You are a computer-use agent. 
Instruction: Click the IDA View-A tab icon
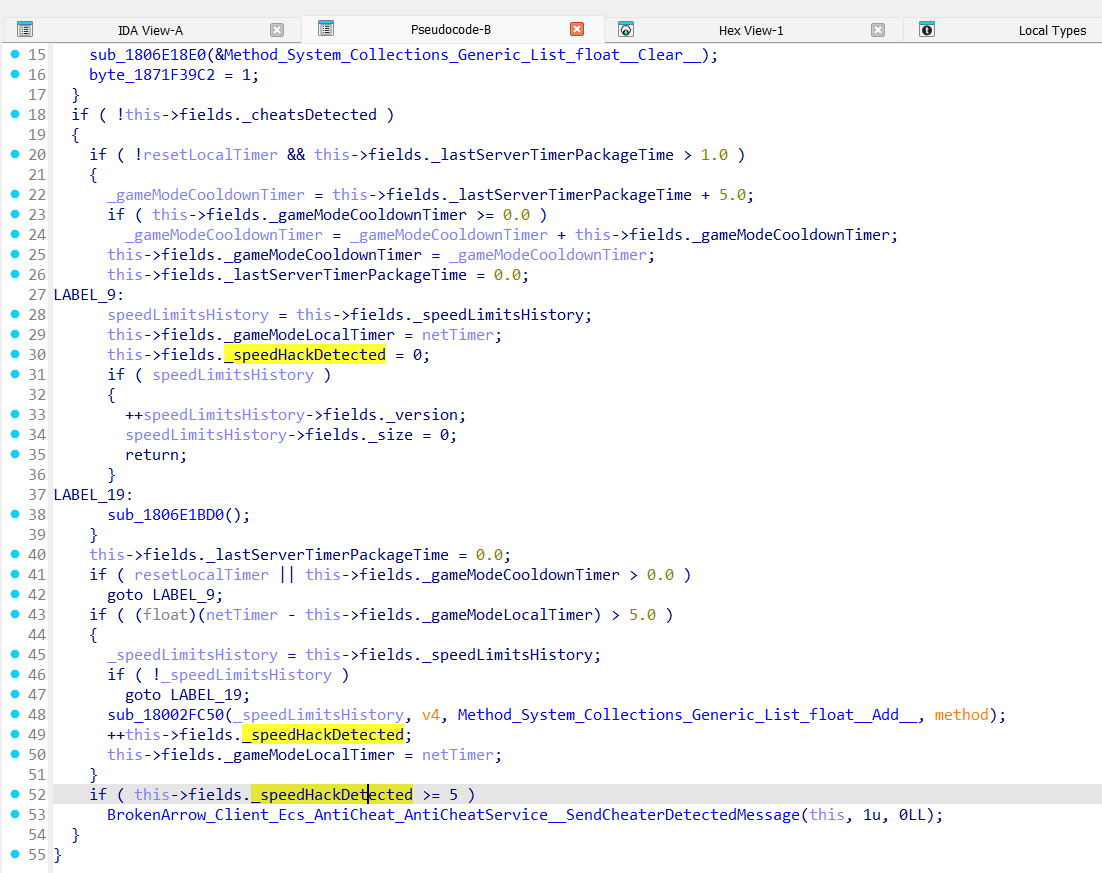(25, 30)
